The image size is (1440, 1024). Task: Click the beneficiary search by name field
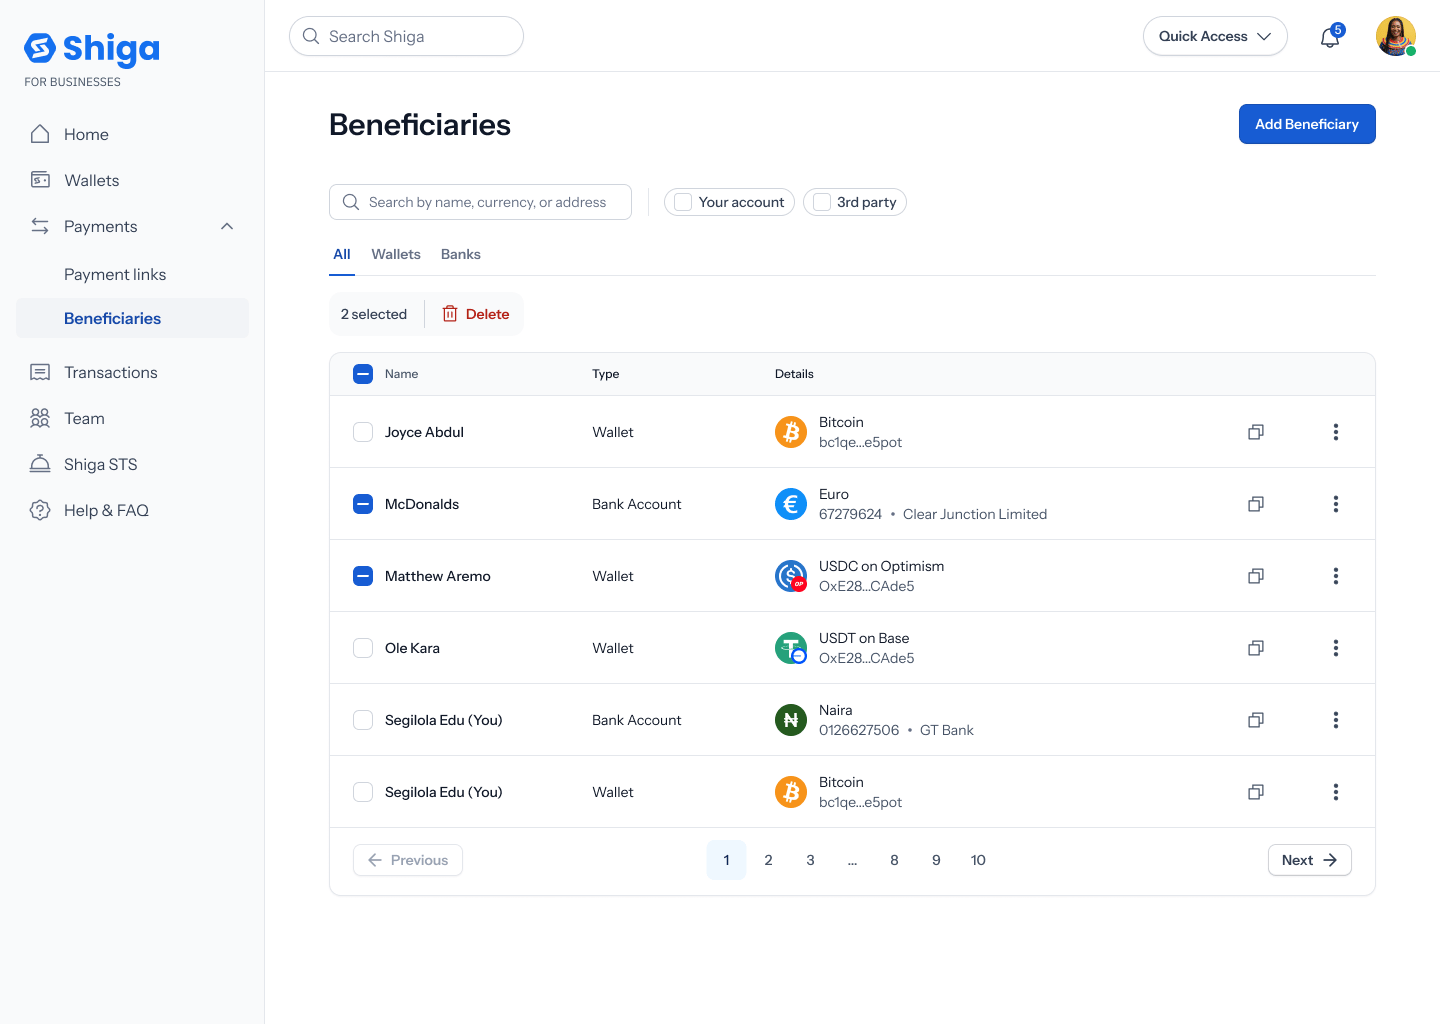480,202
